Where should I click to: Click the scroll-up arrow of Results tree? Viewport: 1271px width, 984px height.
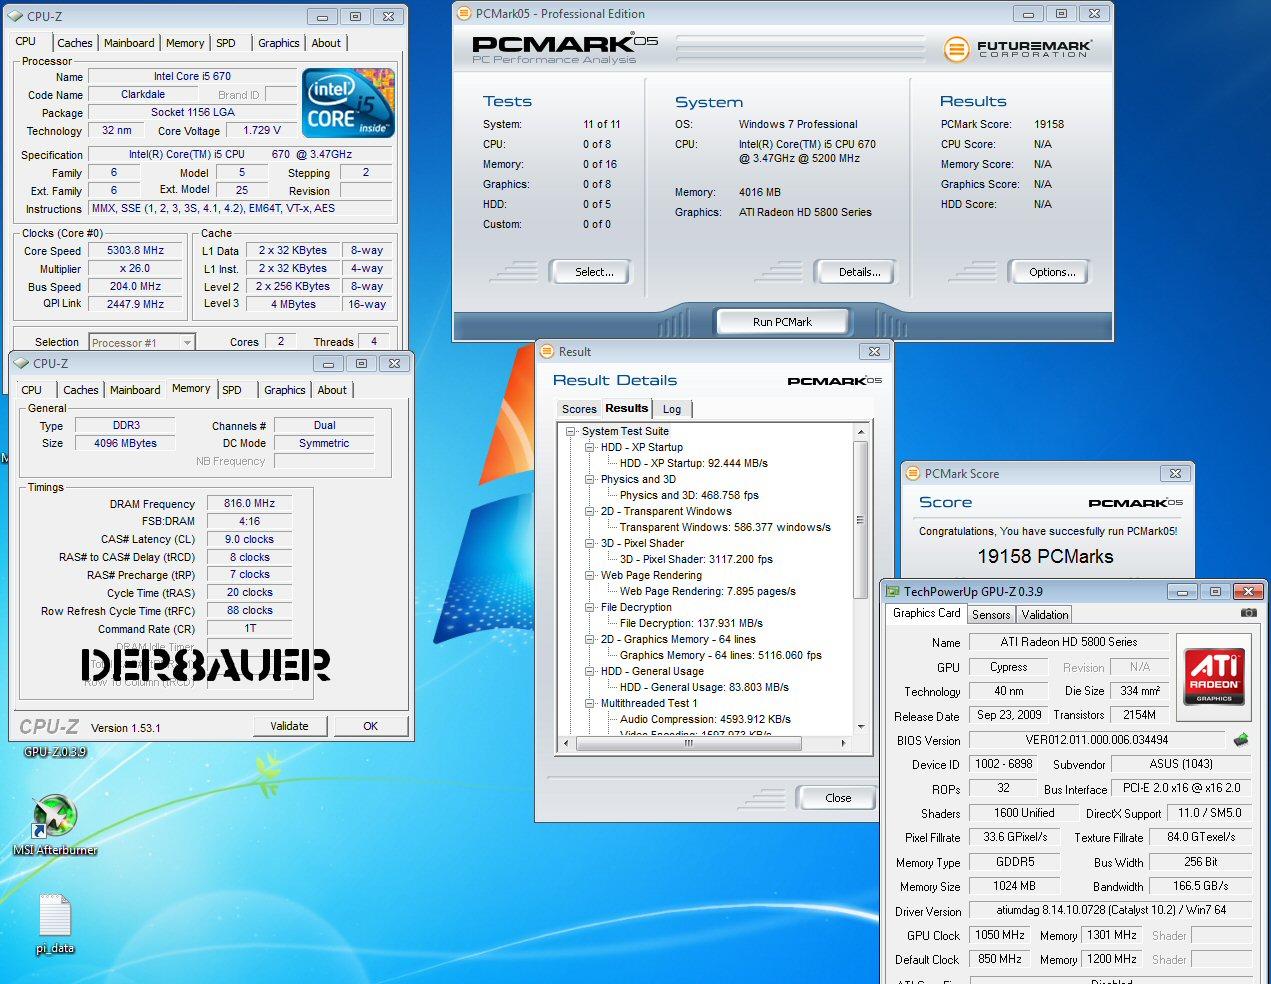[x=860, y=431]
